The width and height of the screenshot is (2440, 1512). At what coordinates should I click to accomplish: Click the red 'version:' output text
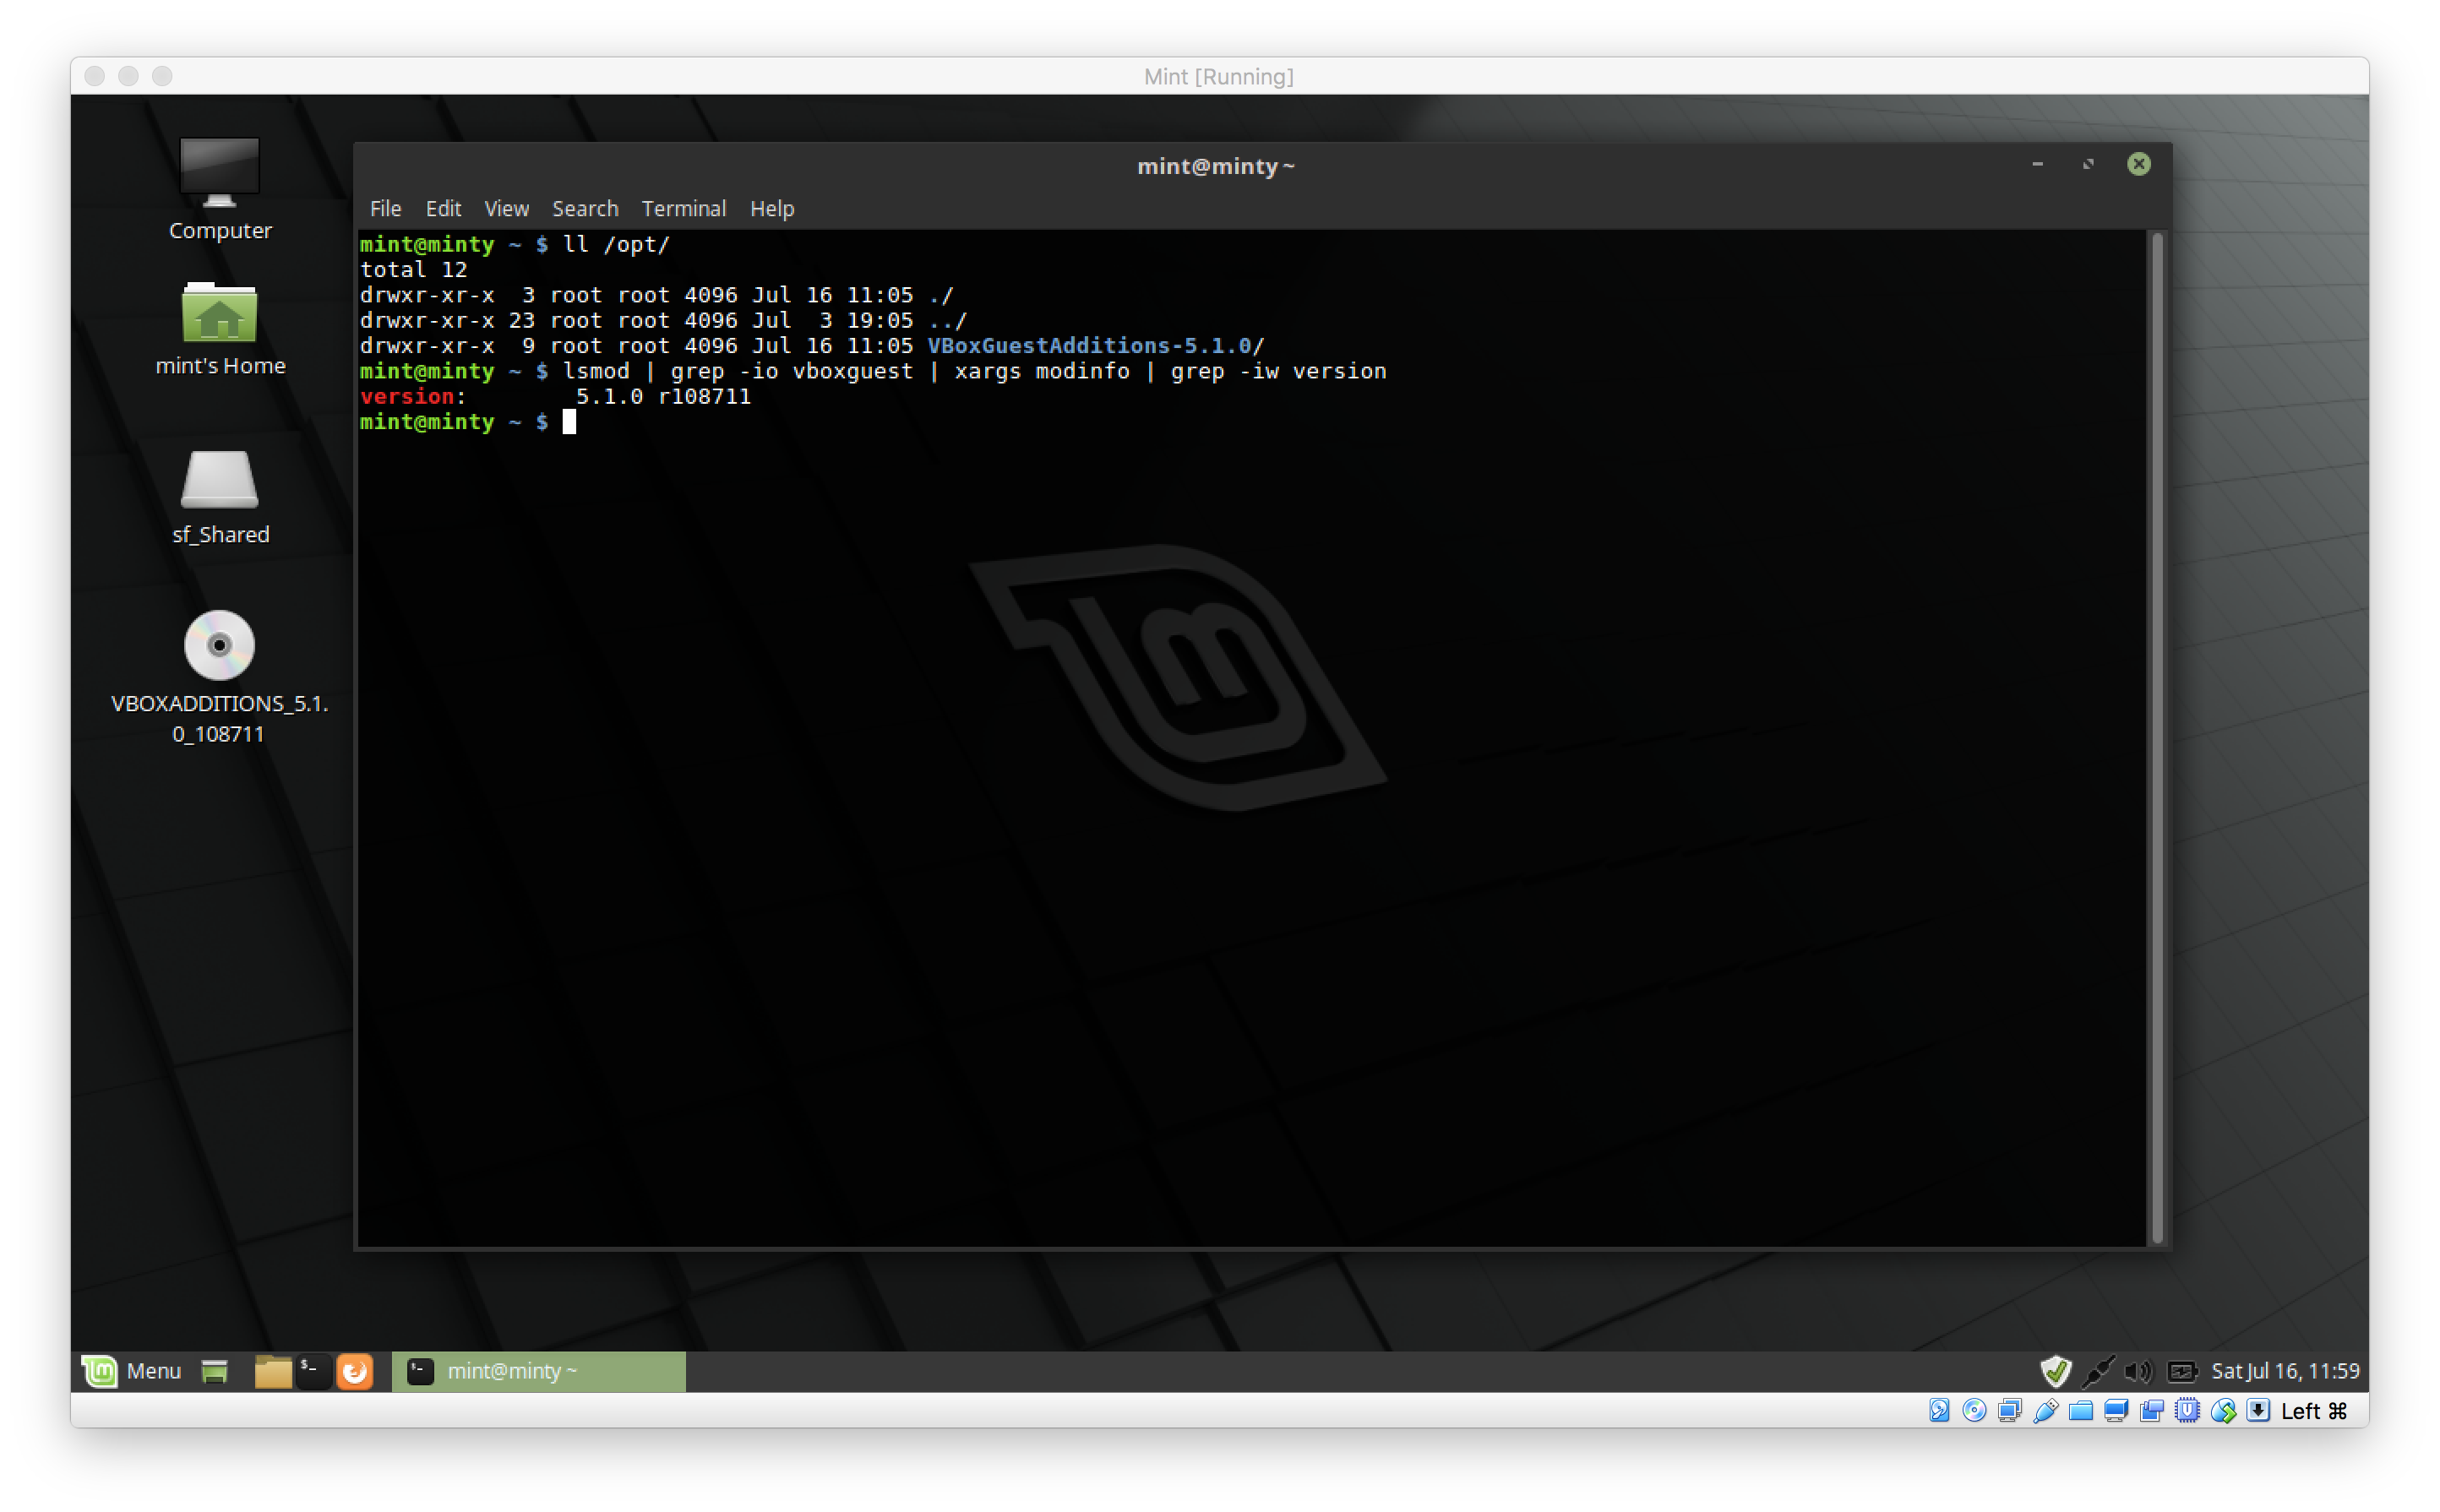point(413,397)
